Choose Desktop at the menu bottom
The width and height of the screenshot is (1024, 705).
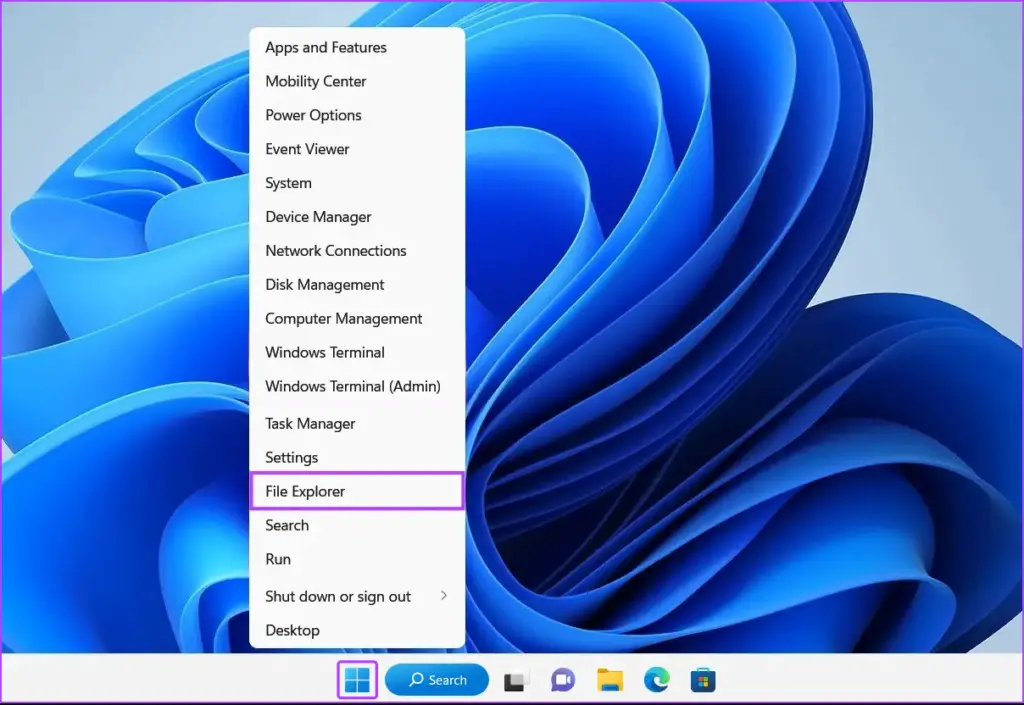(x=292, y=630)
